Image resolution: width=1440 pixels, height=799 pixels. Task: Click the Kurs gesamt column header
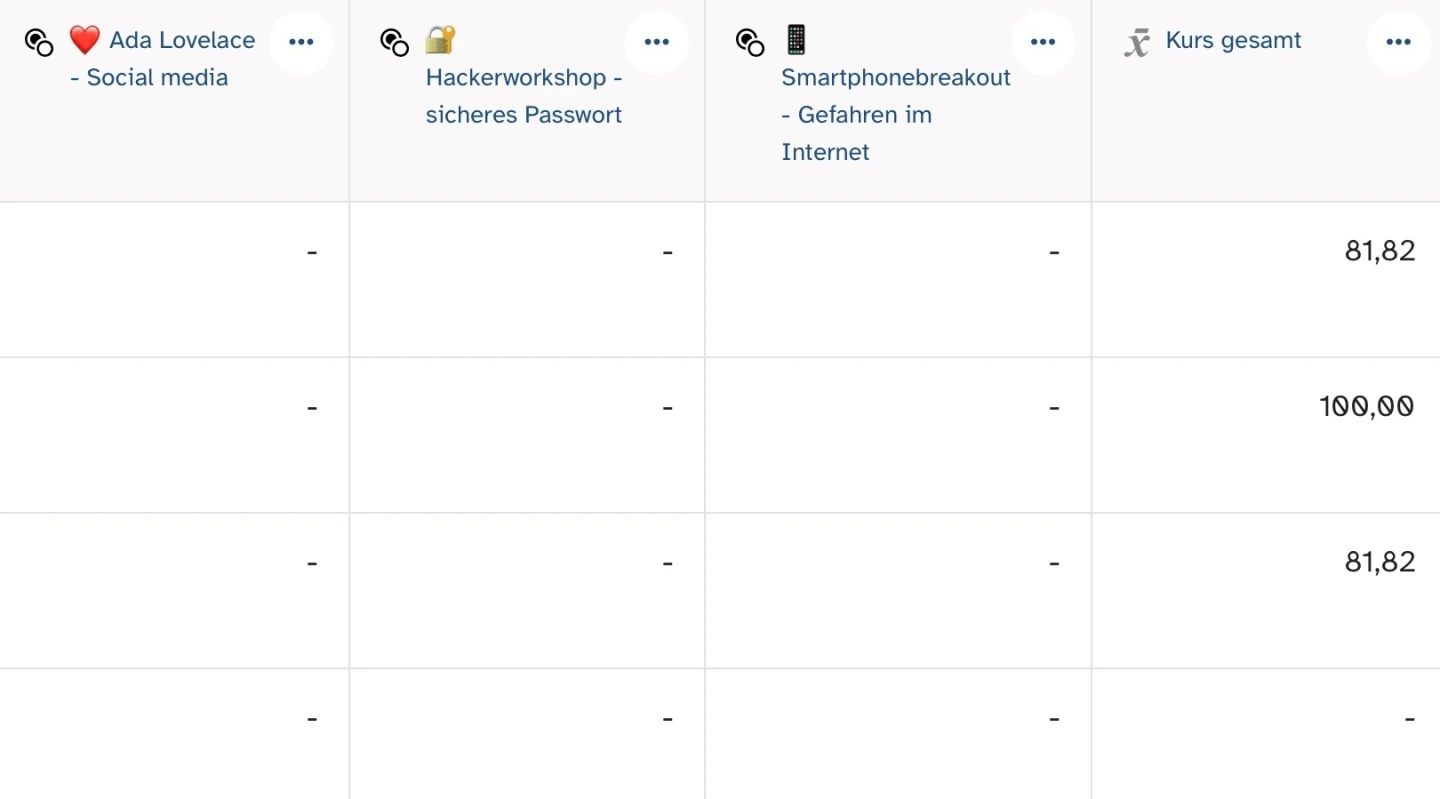[1233, 41]
